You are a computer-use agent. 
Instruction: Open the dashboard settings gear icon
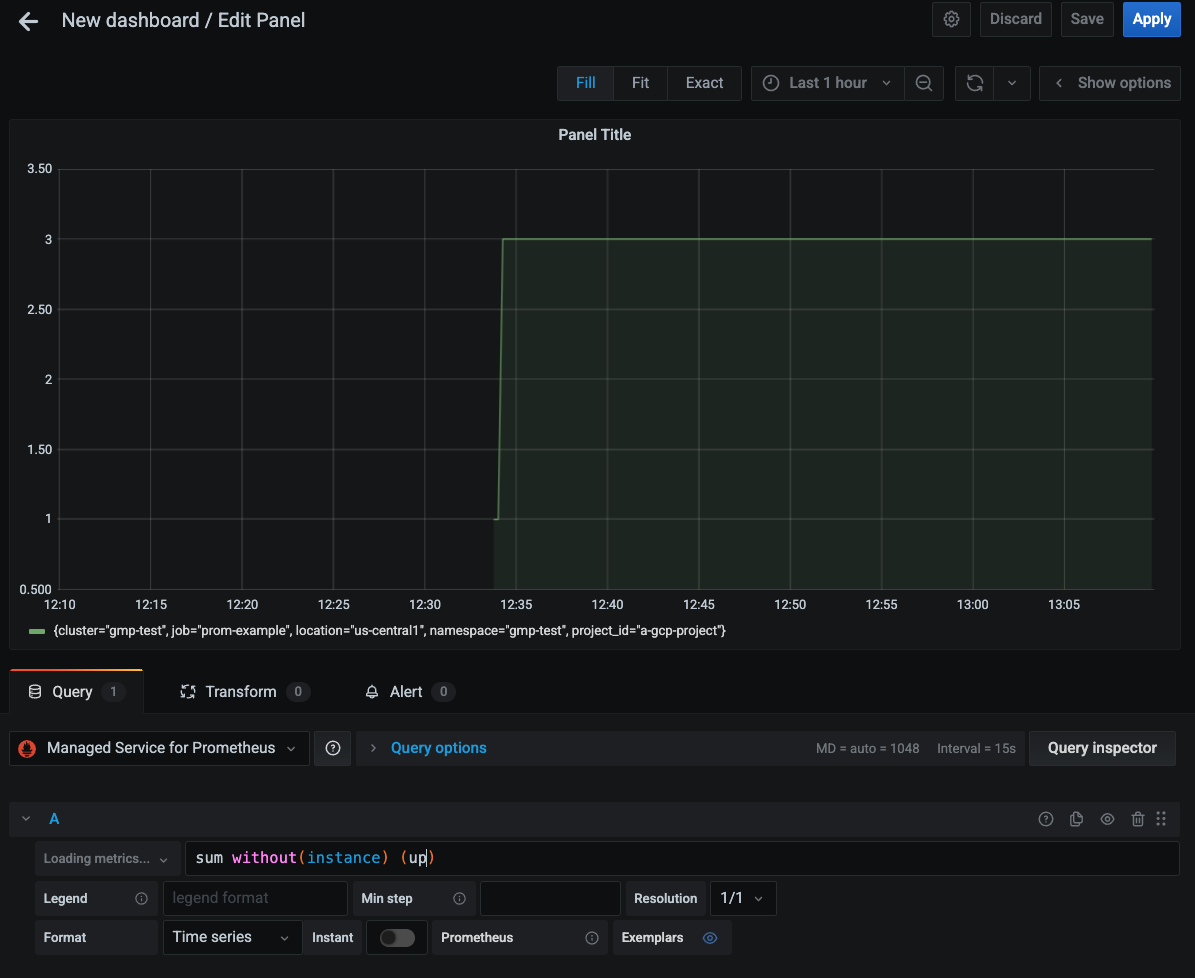click(x=951, y=19)
